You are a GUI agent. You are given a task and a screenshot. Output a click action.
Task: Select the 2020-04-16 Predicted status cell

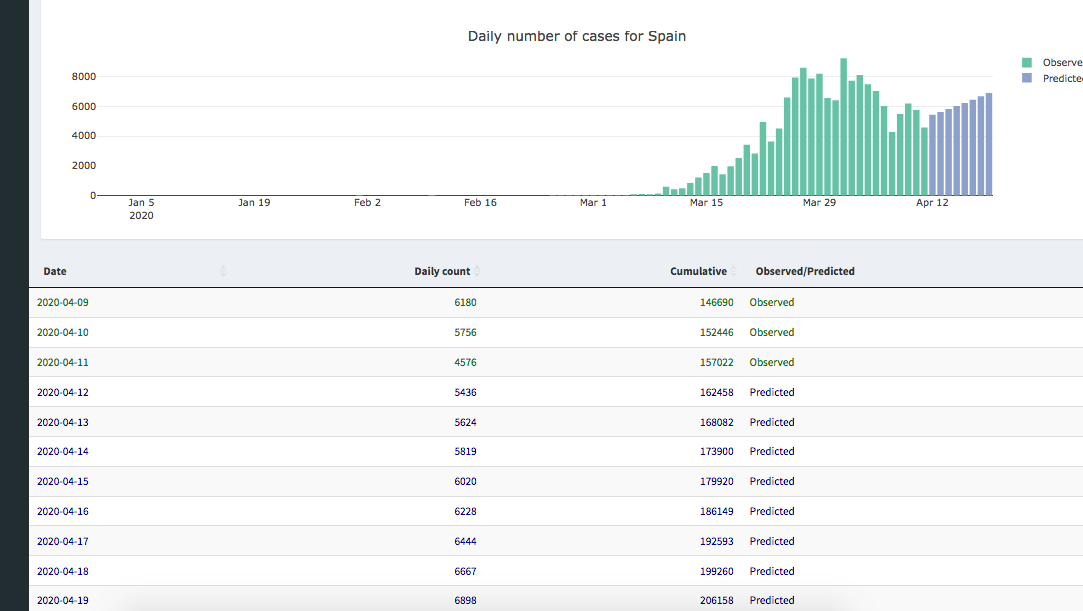pos(772,511)
